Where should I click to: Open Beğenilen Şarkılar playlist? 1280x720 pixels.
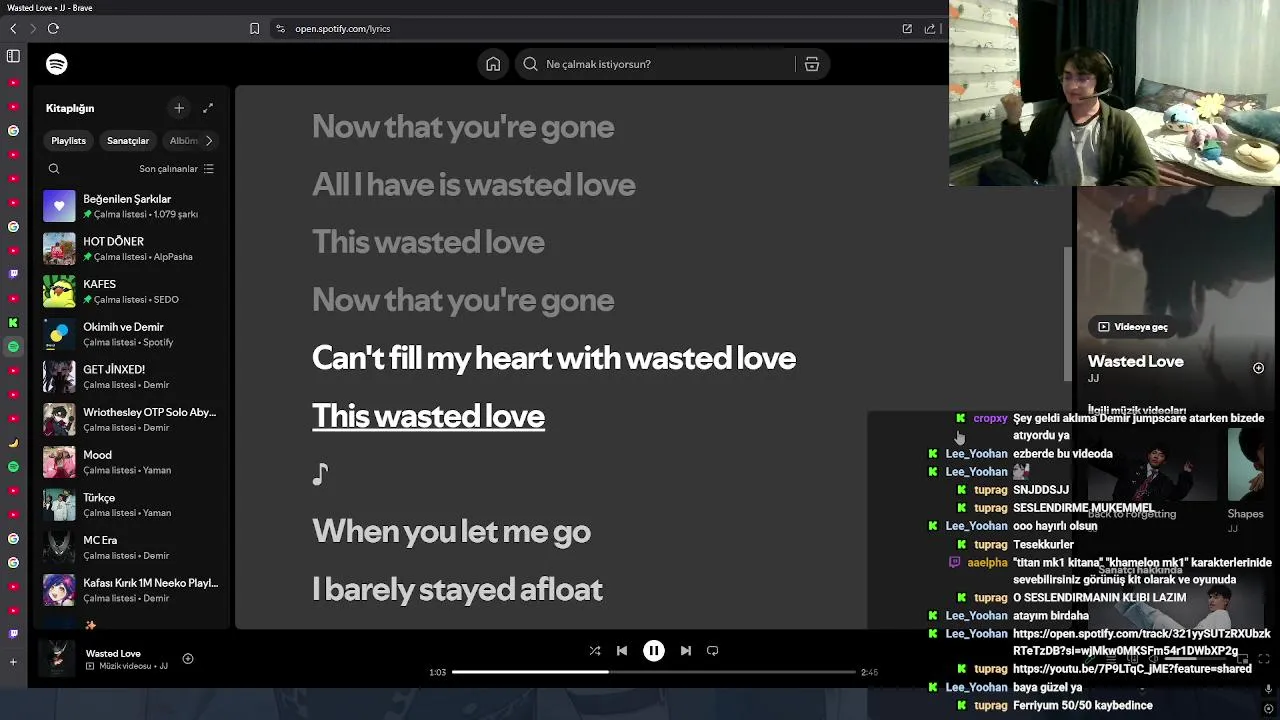coord(130,206)
